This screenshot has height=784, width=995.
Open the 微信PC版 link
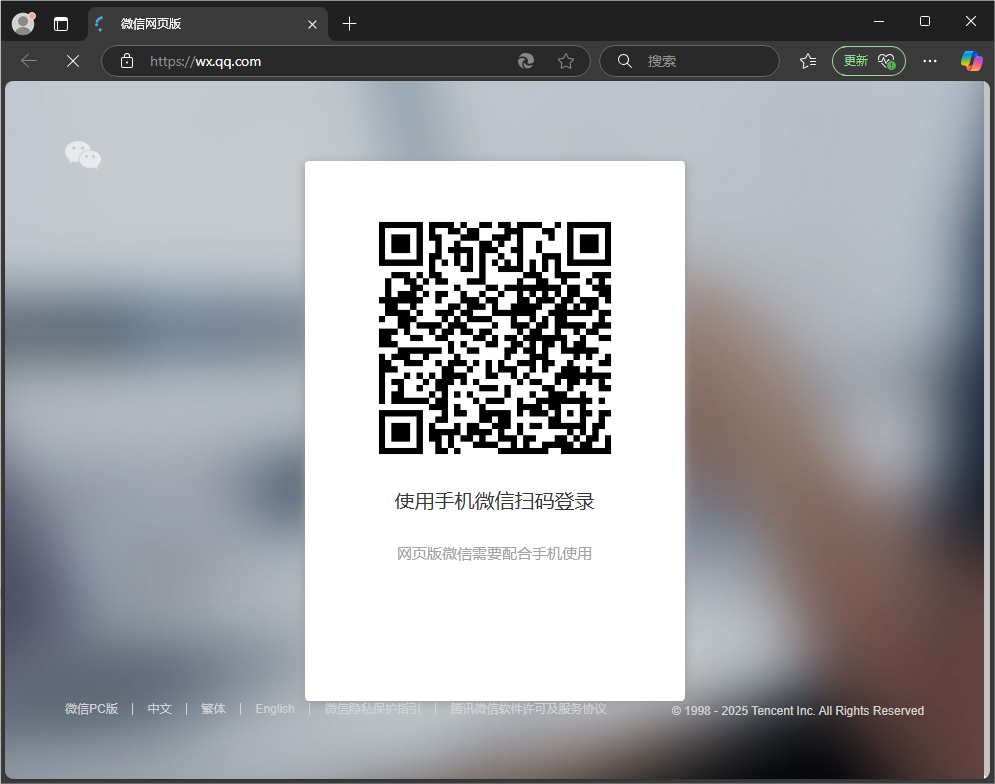[x=92, y=709]
